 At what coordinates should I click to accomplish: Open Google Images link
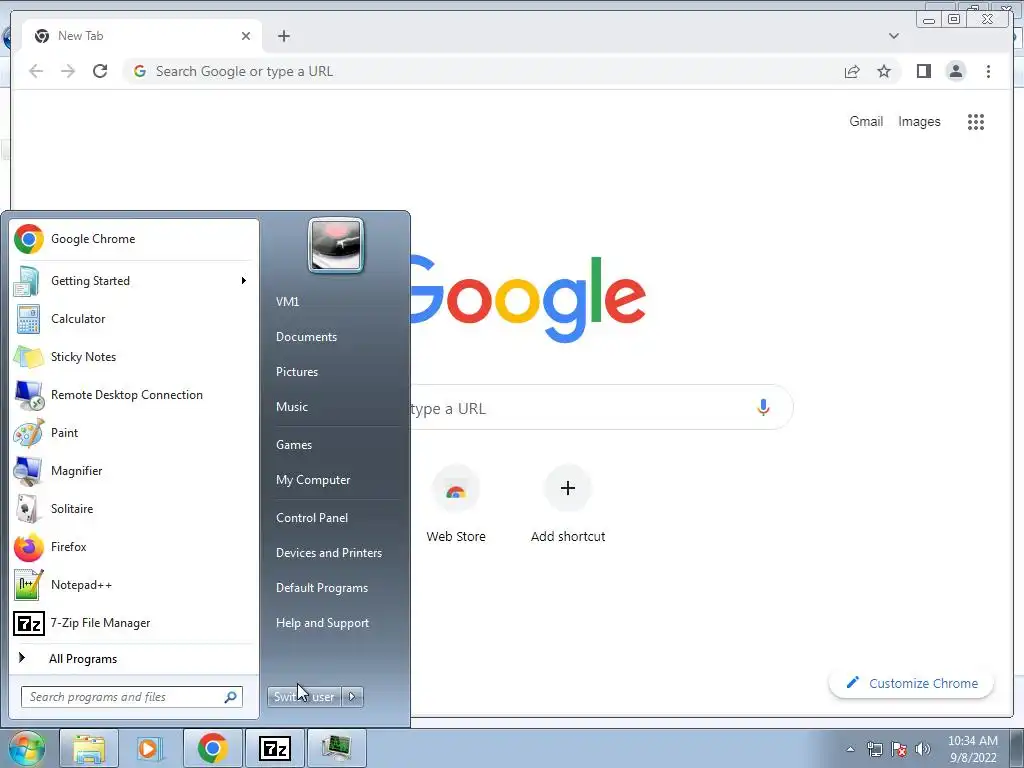[x=919, y=121]
